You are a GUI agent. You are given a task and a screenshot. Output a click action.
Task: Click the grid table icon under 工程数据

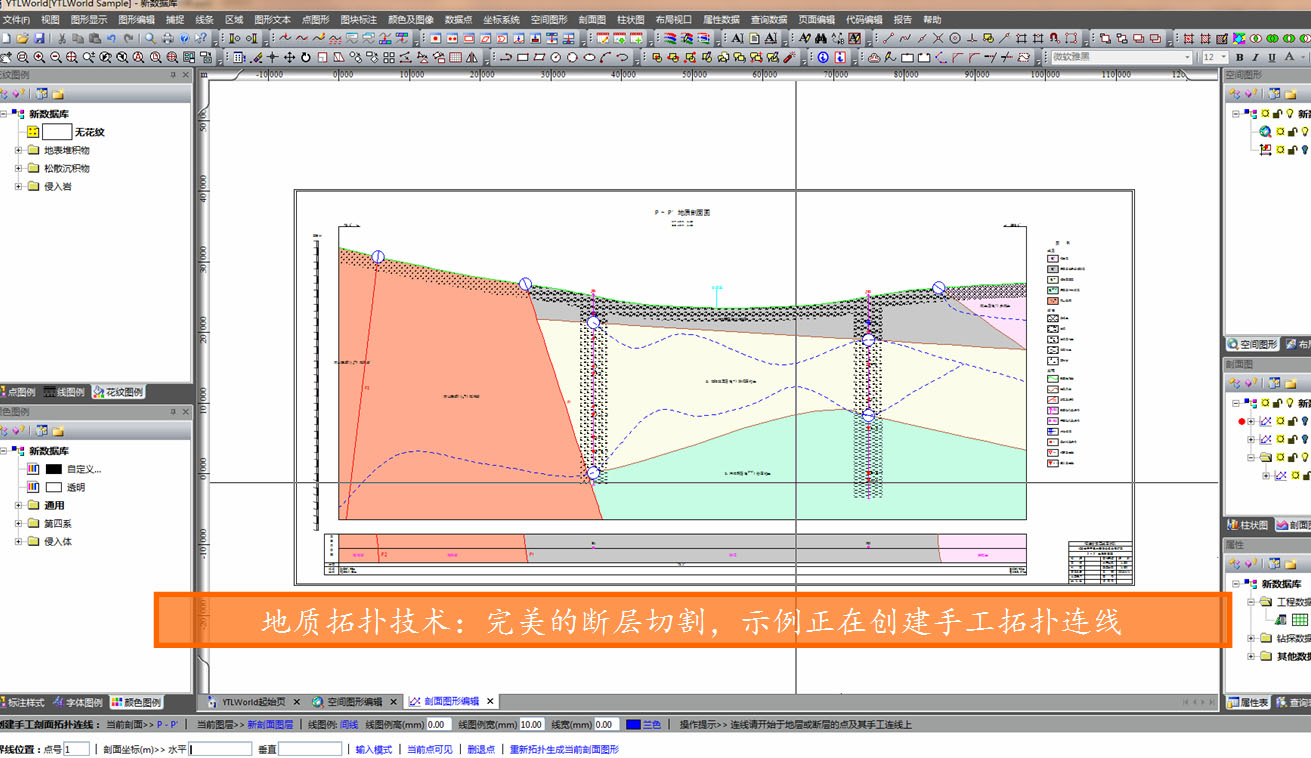click(1300, 620)
